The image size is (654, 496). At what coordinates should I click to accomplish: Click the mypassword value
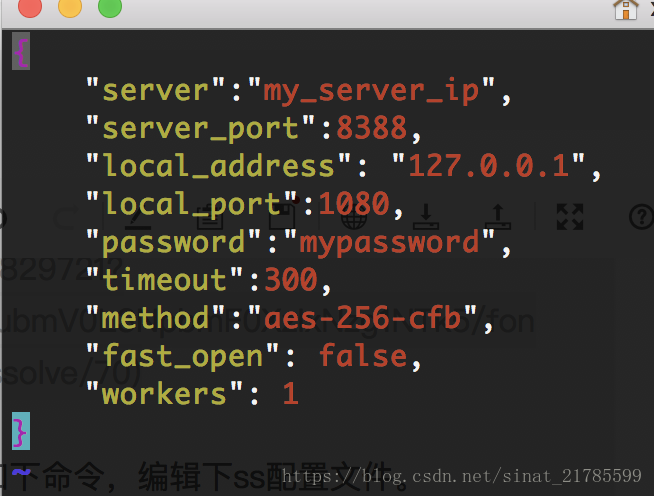[x=390, y=242]
